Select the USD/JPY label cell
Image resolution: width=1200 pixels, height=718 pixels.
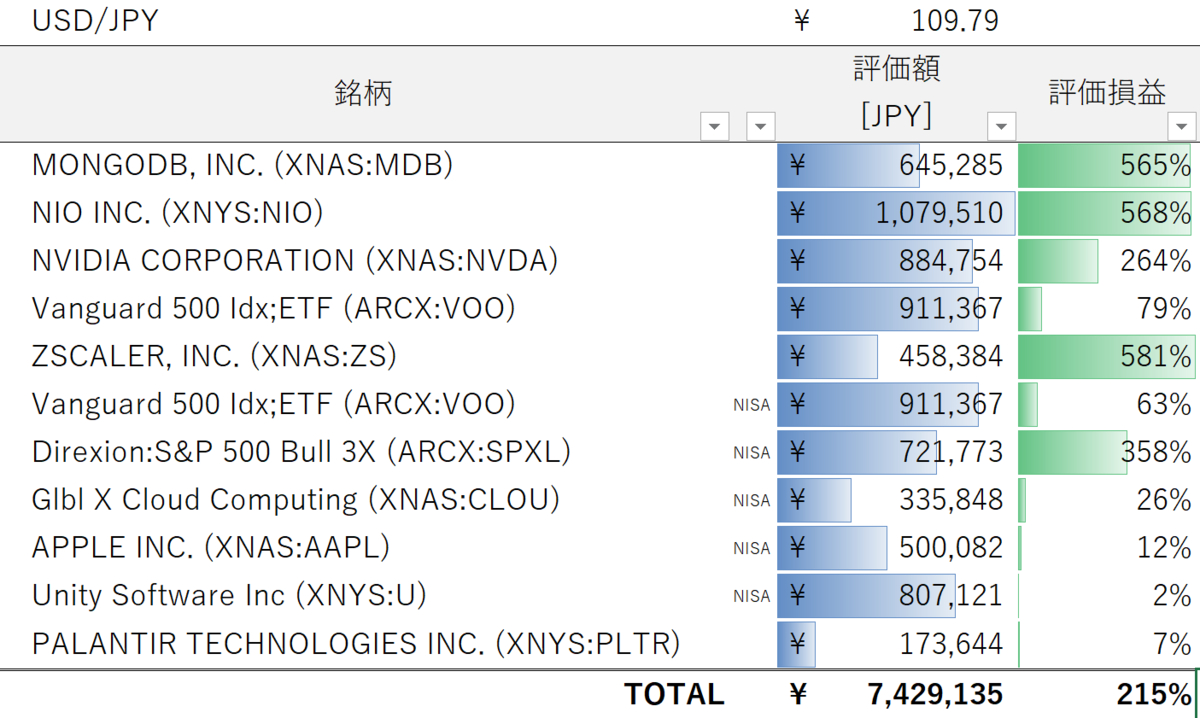[95, 21]
